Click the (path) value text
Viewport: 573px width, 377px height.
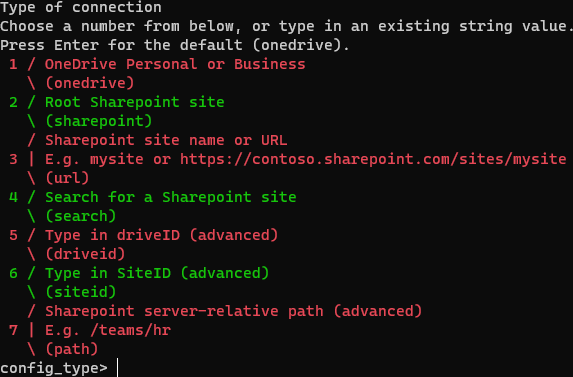pyautogui.click(x=72, y=349)
